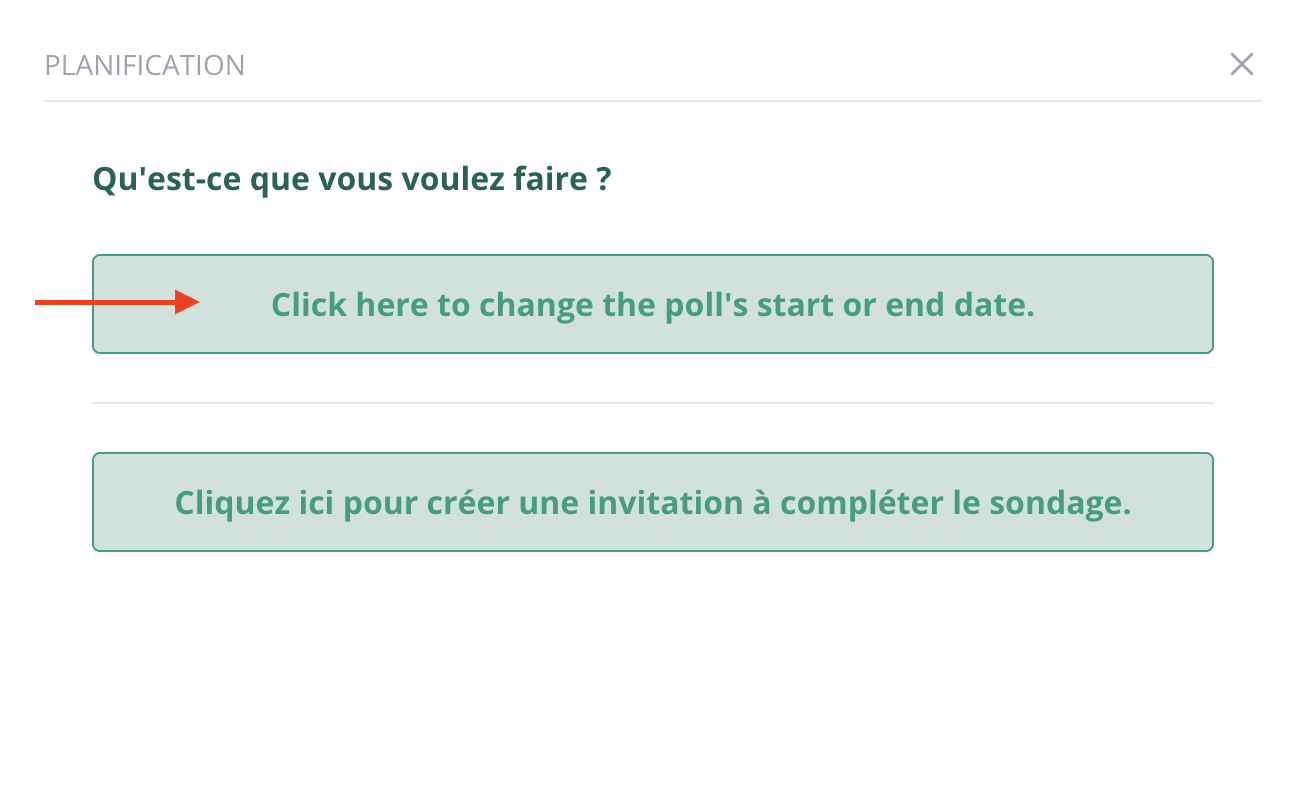This screenshot has height=804, width=1302.
Task: Select the heading 'Qu'est-ce que vous voulez faire ?'
Action: [351, 178]
